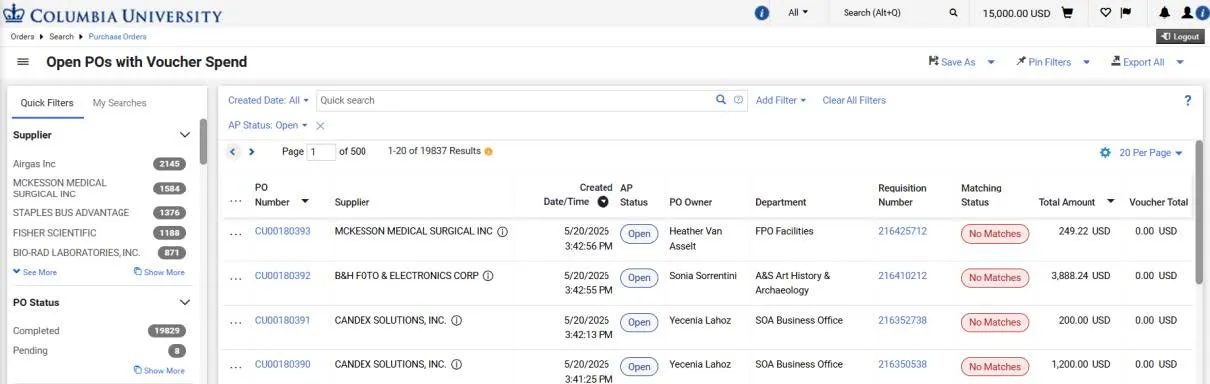The height and width of the screenshot is (384, 1210).
Task: Click Clear All Filters link
Action: 854,100
